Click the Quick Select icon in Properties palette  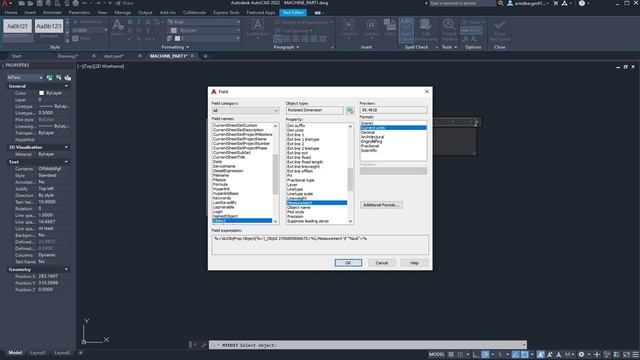[x=67, y=78]
